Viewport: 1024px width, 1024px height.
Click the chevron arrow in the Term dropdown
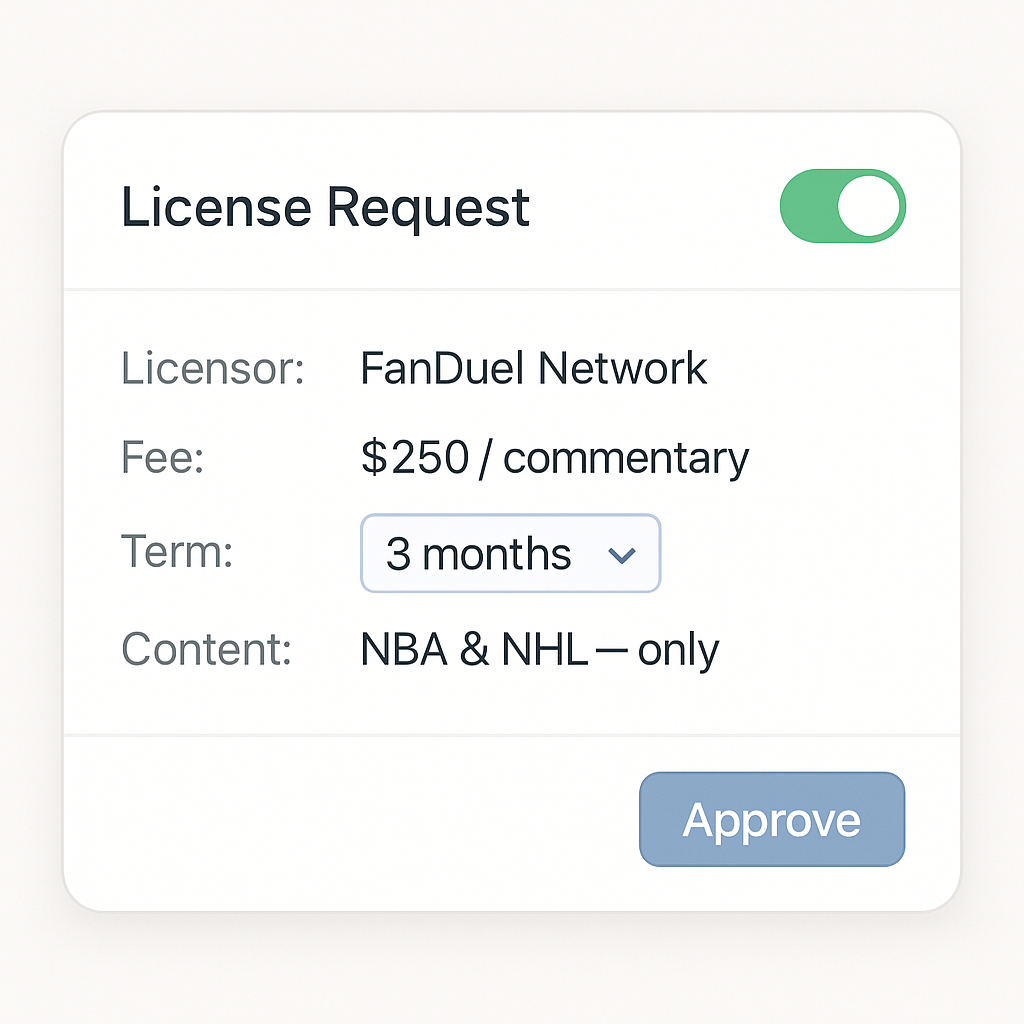[622, 555]
